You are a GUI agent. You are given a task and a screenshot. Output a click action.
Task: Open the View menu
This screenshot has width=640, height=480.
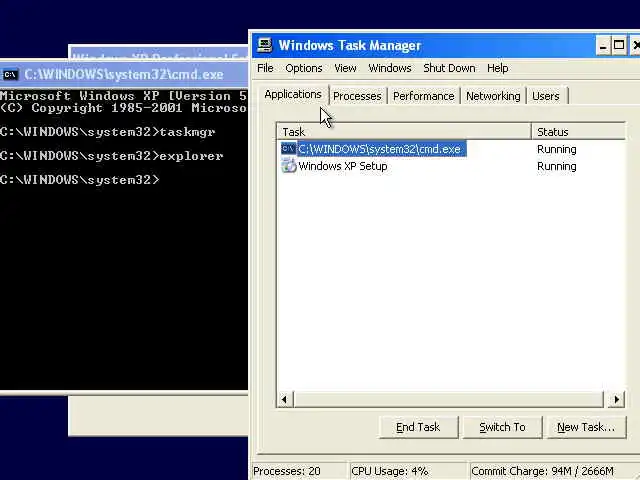pos(345,68)
